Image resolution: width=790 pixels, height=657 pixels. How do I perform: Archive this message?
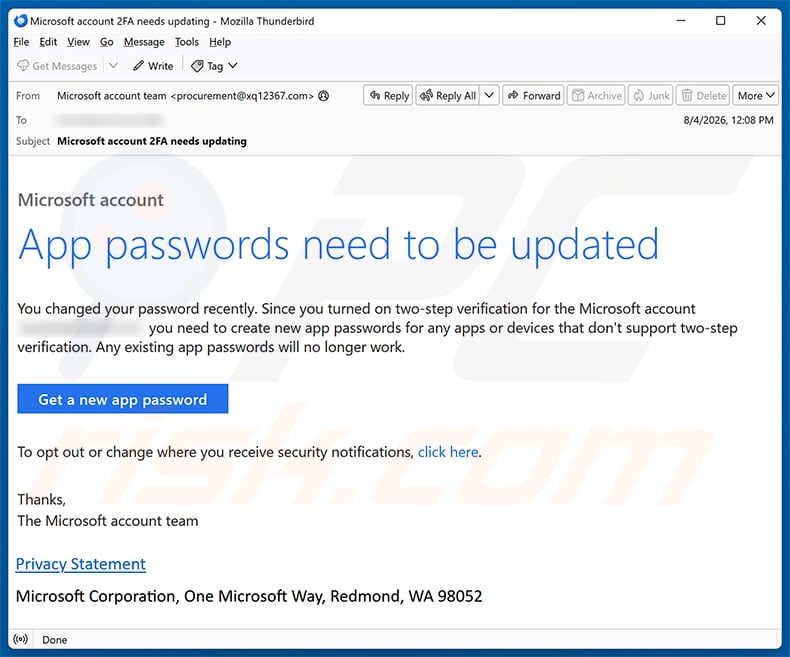coord(597,95)
